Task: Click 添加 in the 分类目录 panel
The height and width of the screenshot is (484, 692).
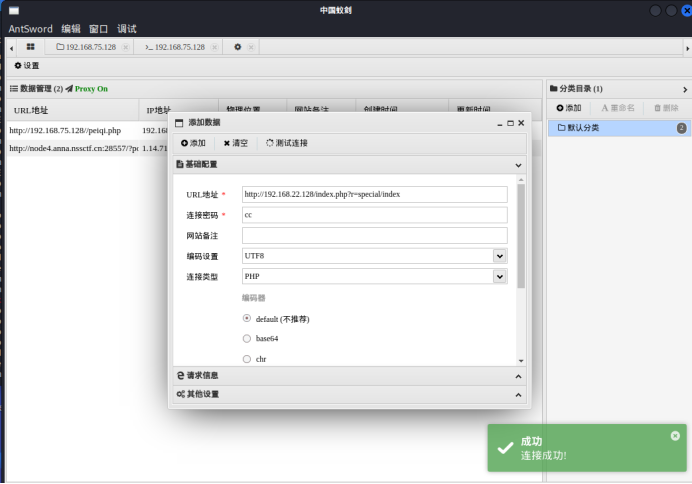Action: [x=568, y=108]
